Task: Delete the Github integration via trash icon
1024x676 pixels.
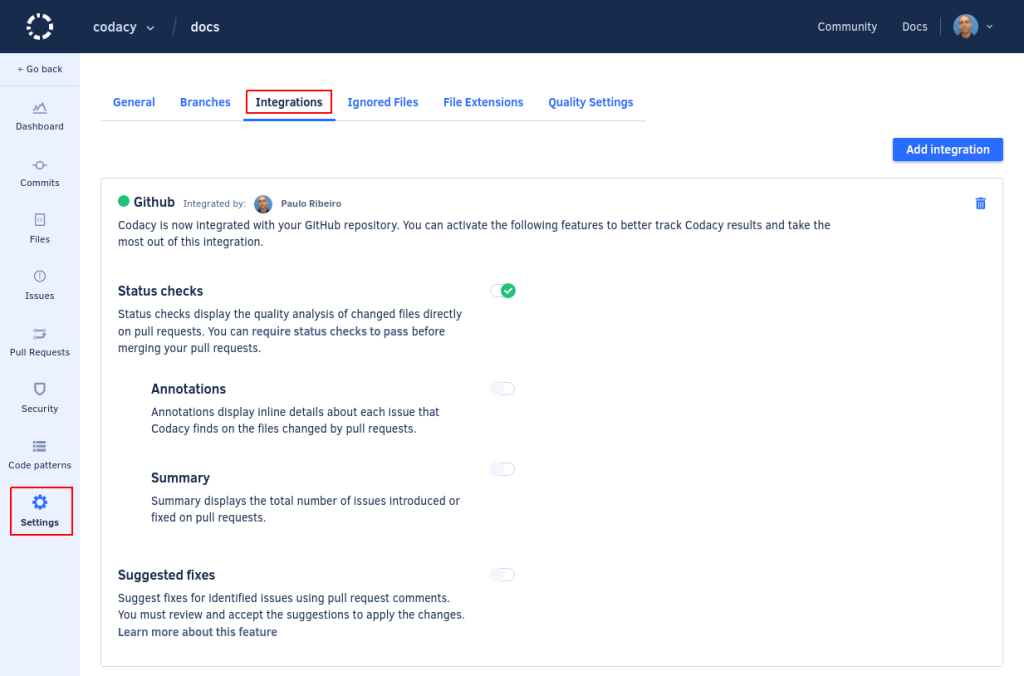Action: coord(980,202)
